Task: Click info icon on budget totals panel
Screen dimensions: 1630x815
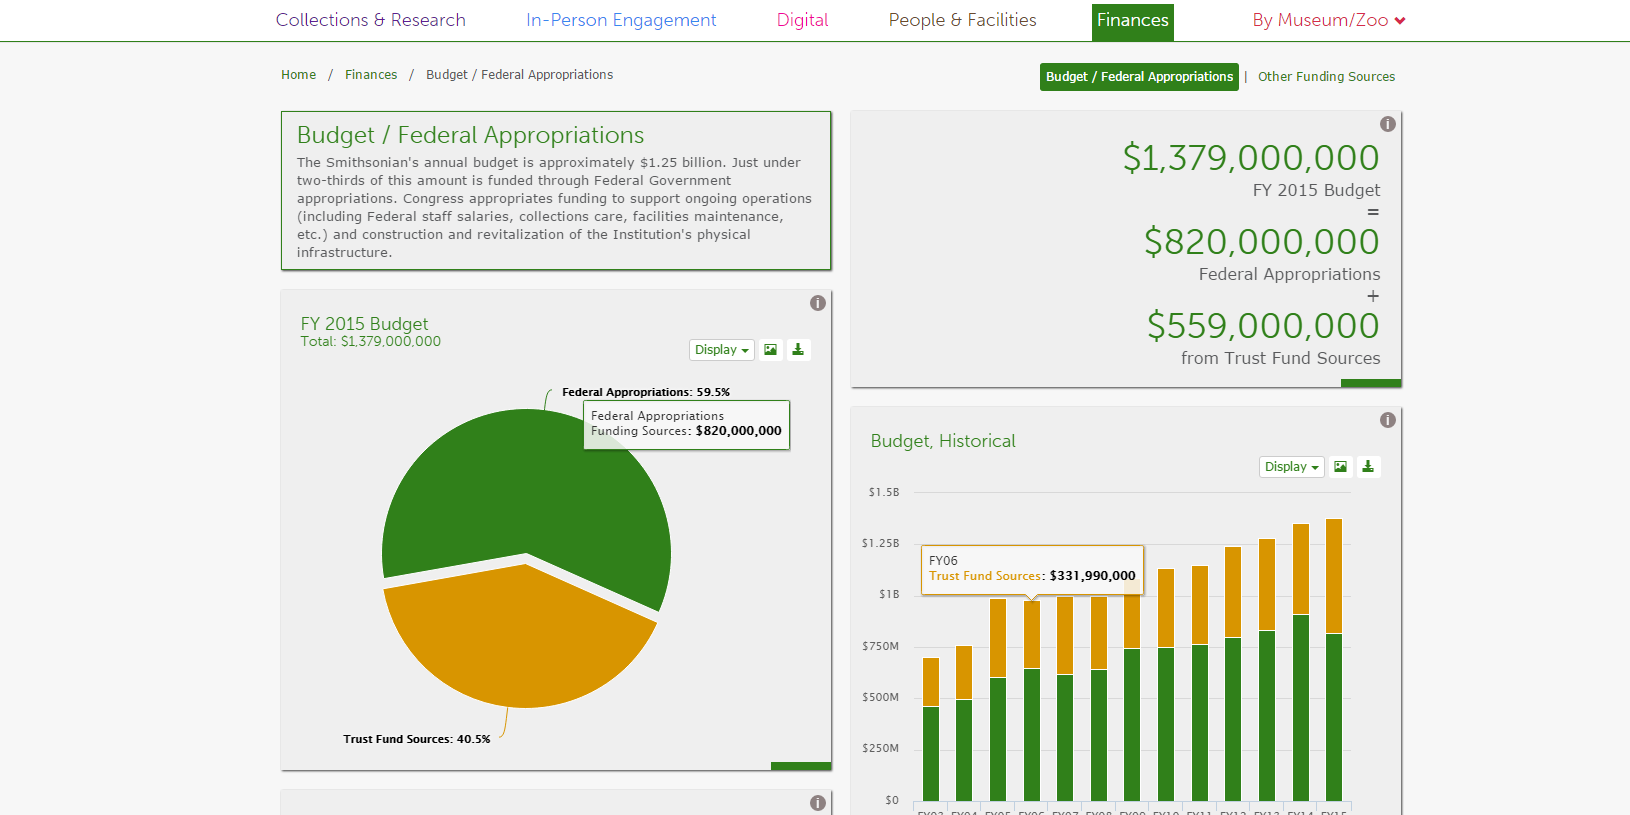Action: 1388,124
